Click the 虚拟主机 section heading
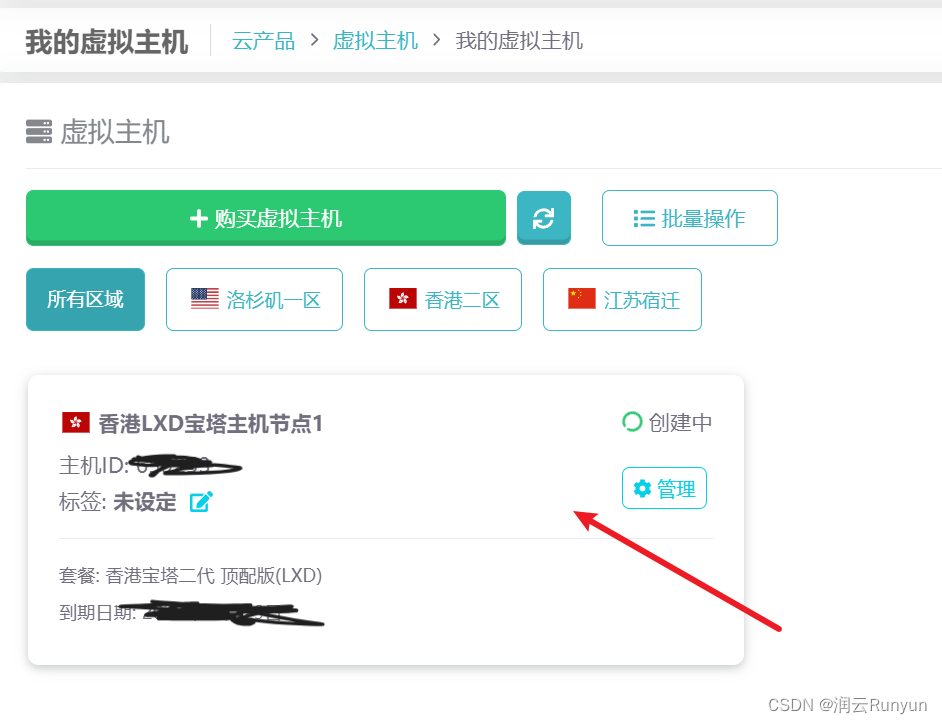The image size is (942, 724). click(115, 132)
